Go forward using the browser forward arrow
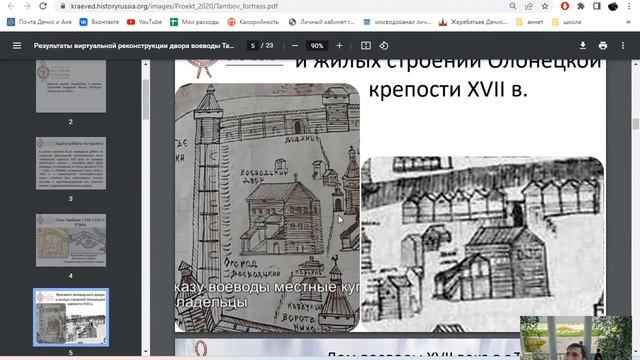640x360 pixels. [27, 6]
